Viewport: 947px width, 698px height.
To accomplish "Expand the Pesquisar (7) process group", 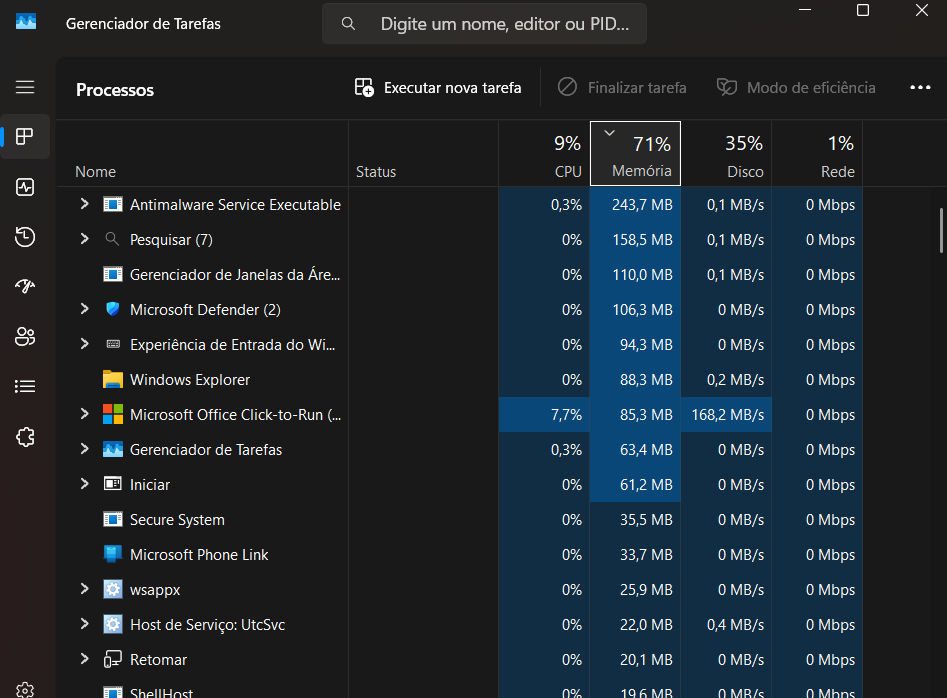I will (x=85, y=240).
